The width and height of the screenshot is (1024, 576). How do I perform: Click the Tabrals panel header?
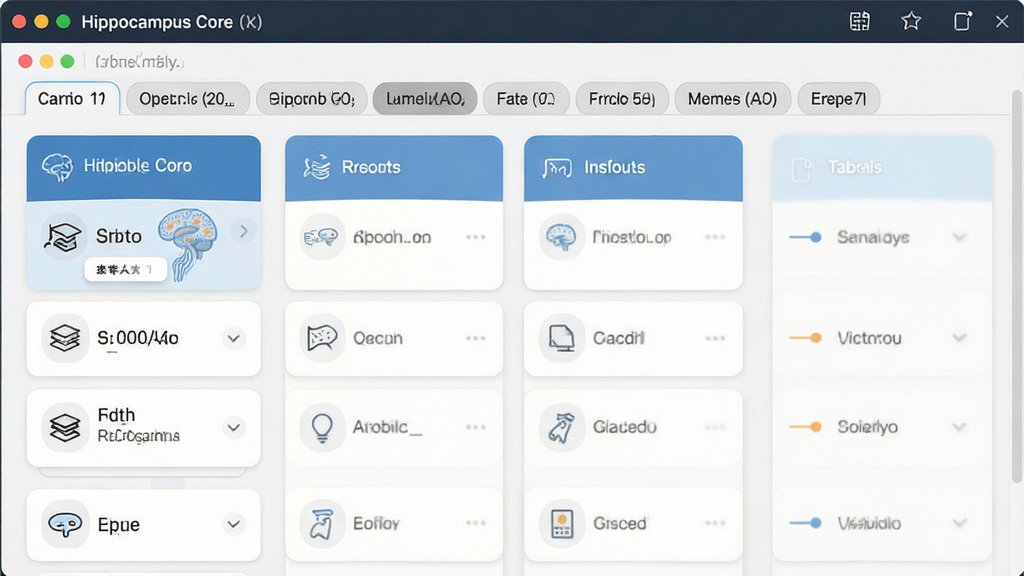(882, 168)
